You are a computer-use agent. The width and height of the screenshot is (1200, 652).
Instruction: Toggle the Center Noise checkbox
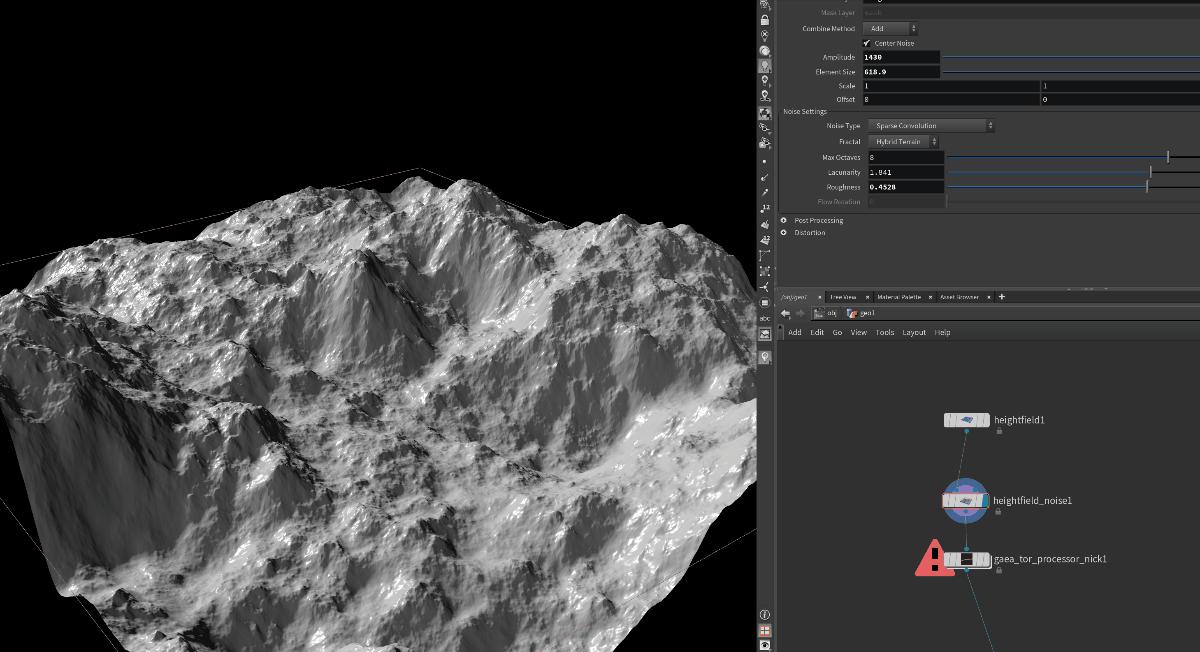click(x=867, y=43)
